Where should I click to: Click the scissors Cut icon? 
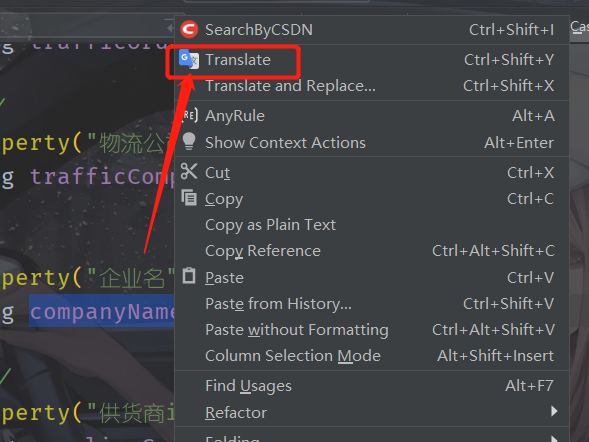click(x=189, y=172)
